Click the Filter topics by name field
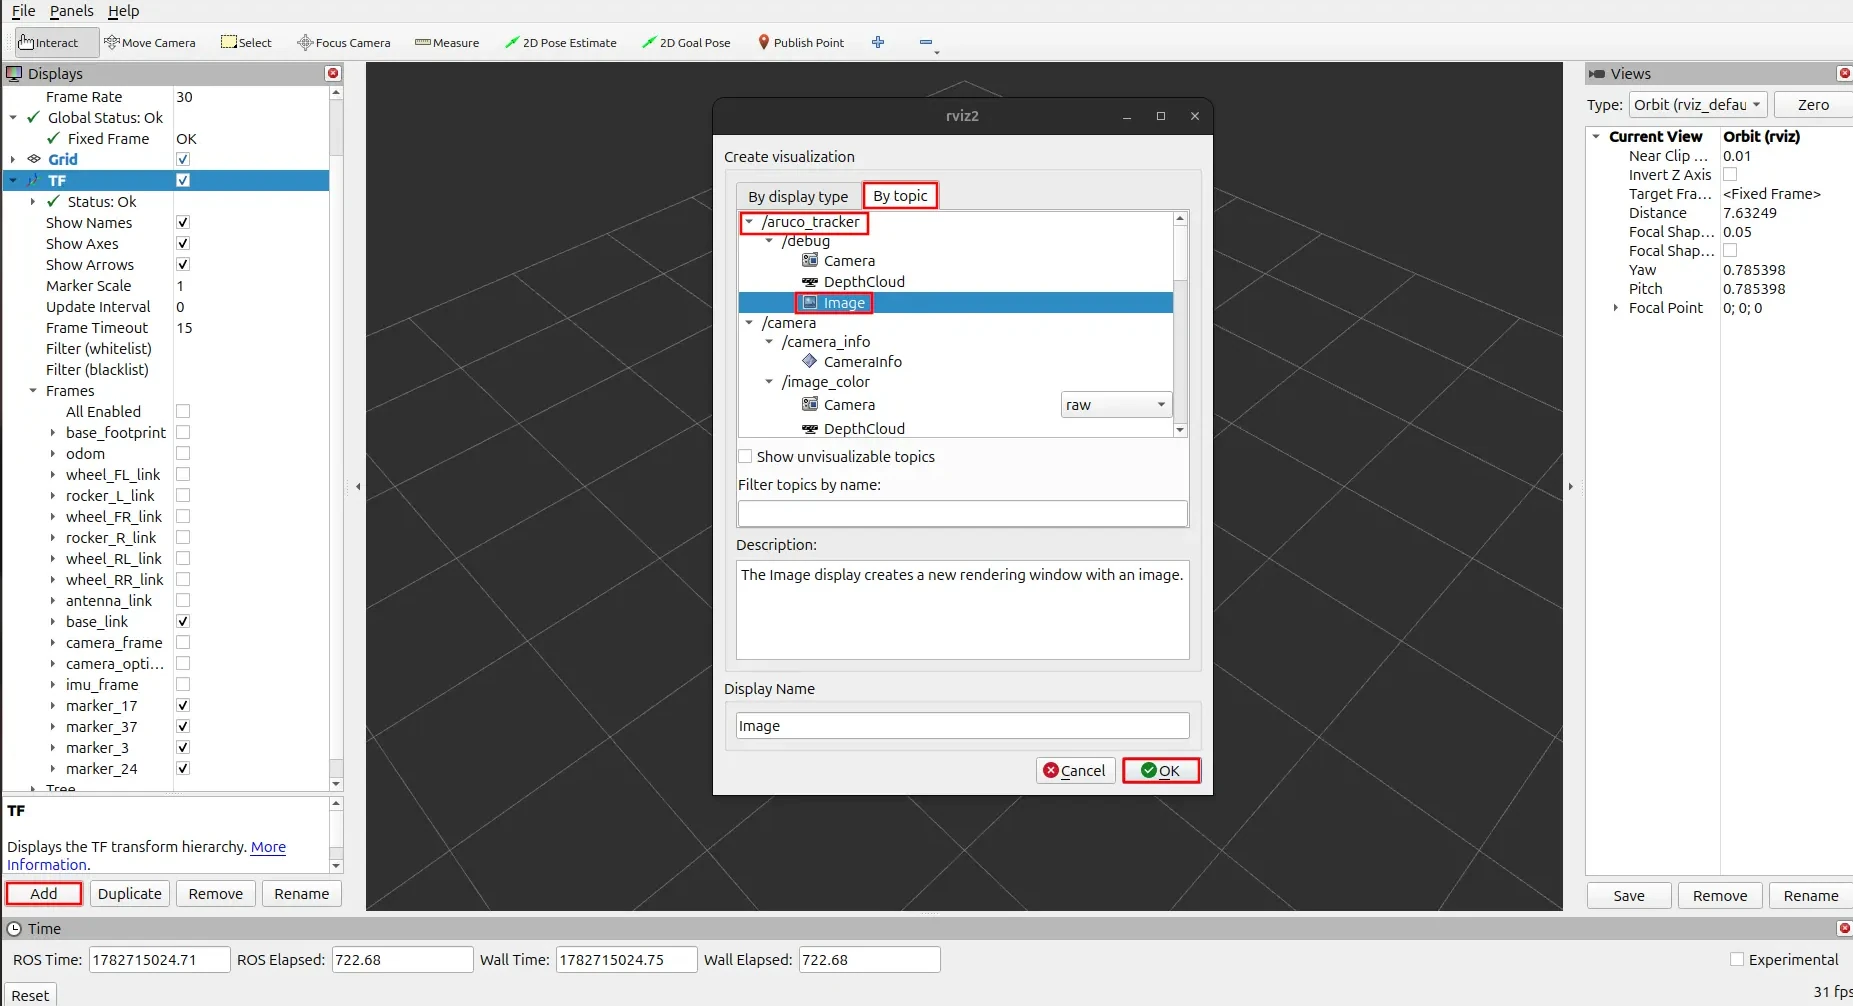This screenshot has width=1853, height=1006. tap(963, 513)
